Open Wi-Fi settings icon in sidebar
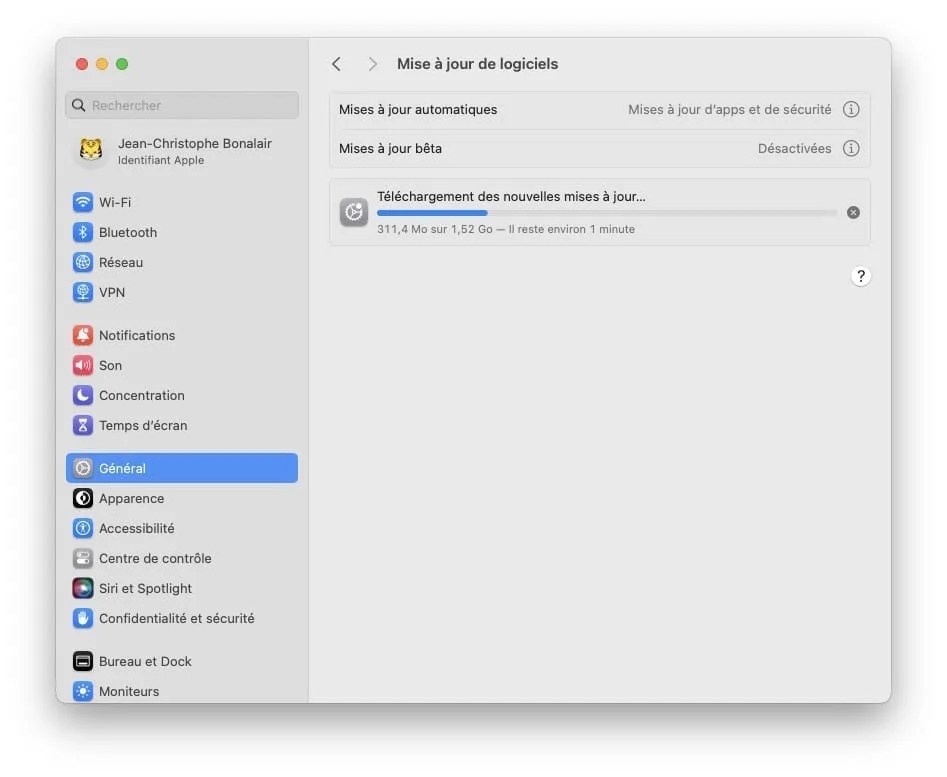Viewport: 947px width, 777px height. (83, 202)
